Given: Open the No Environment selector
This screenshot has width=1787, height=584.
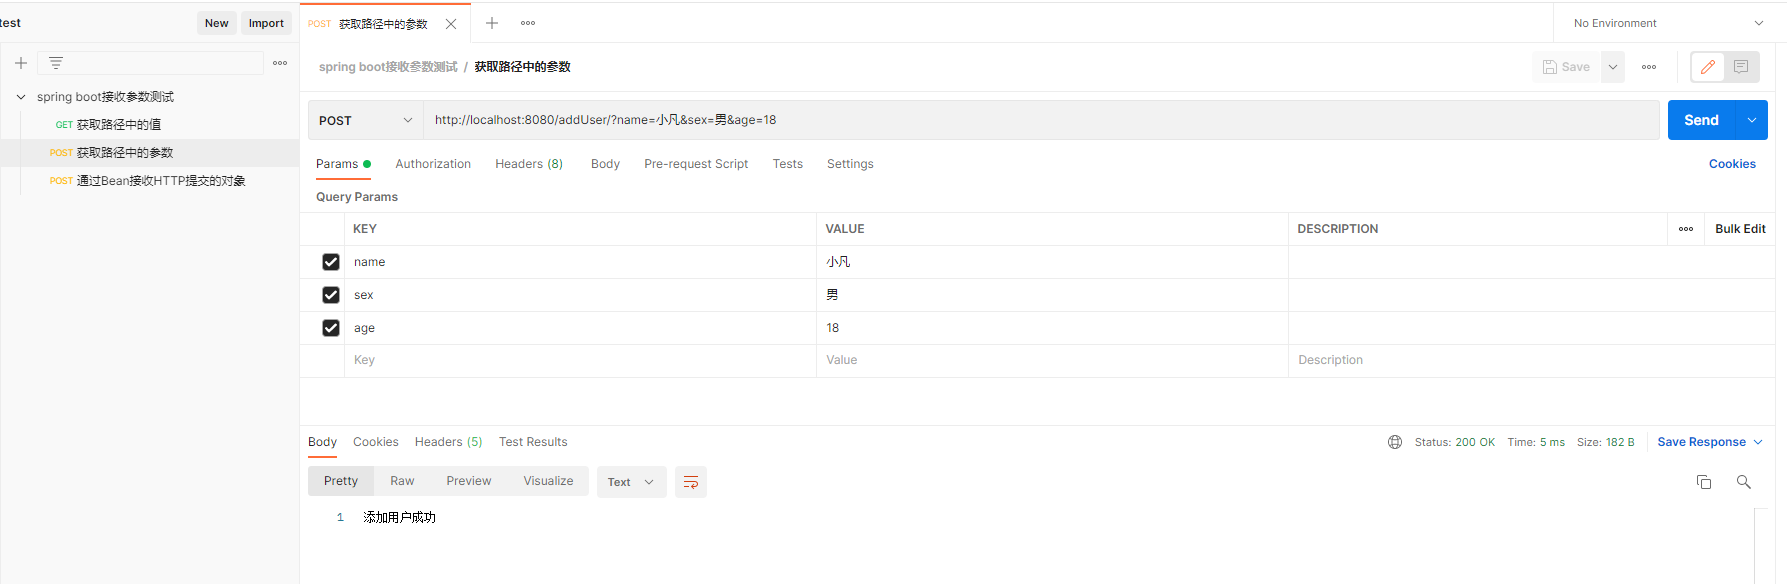Looking at the screenshot, I should (x=1669, y=23).
